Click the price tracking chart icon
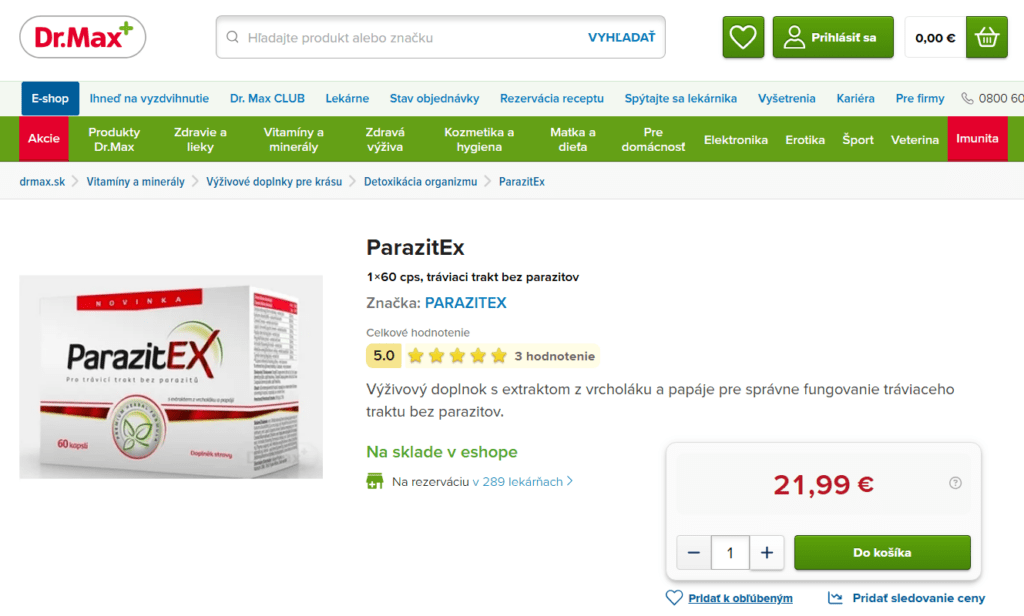 pyautogui.click(x=835, y=598)
